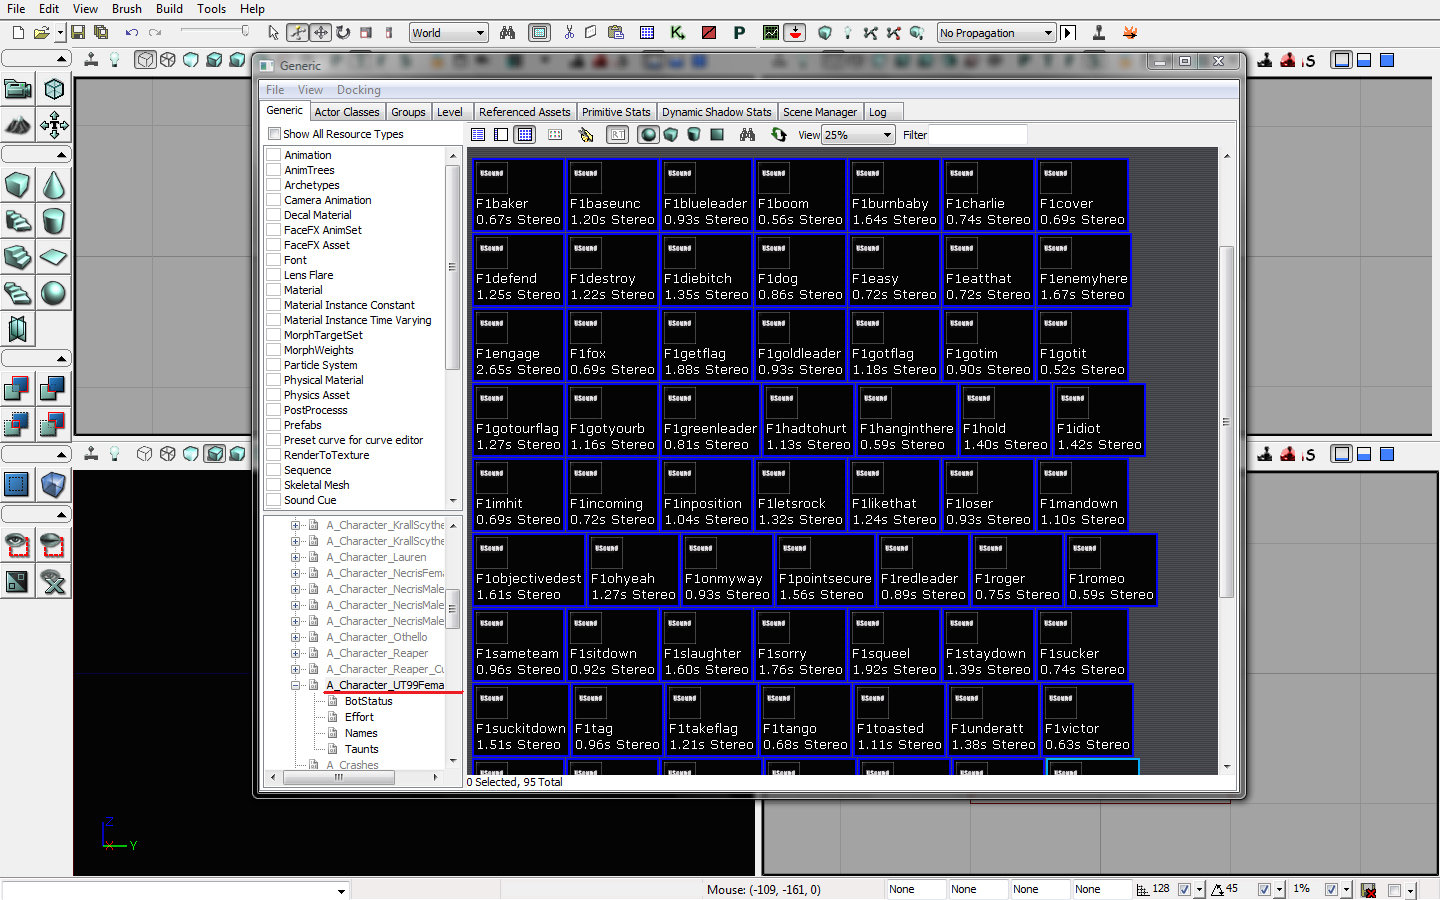Enable Show All Resource Types
Viewport: 1440px width, 900px height.
coord(274,134)
